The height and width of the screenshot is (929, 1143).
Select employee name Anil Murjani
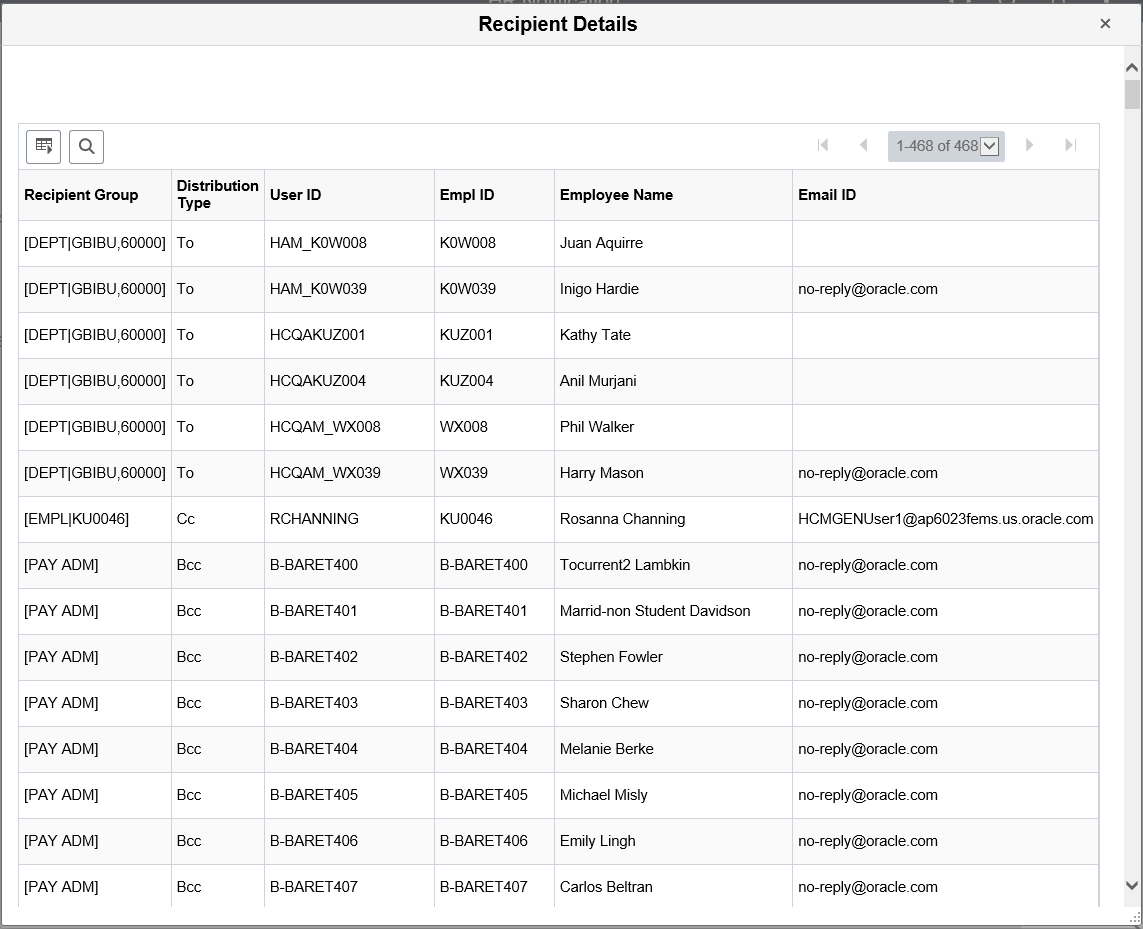pos(598,381)
